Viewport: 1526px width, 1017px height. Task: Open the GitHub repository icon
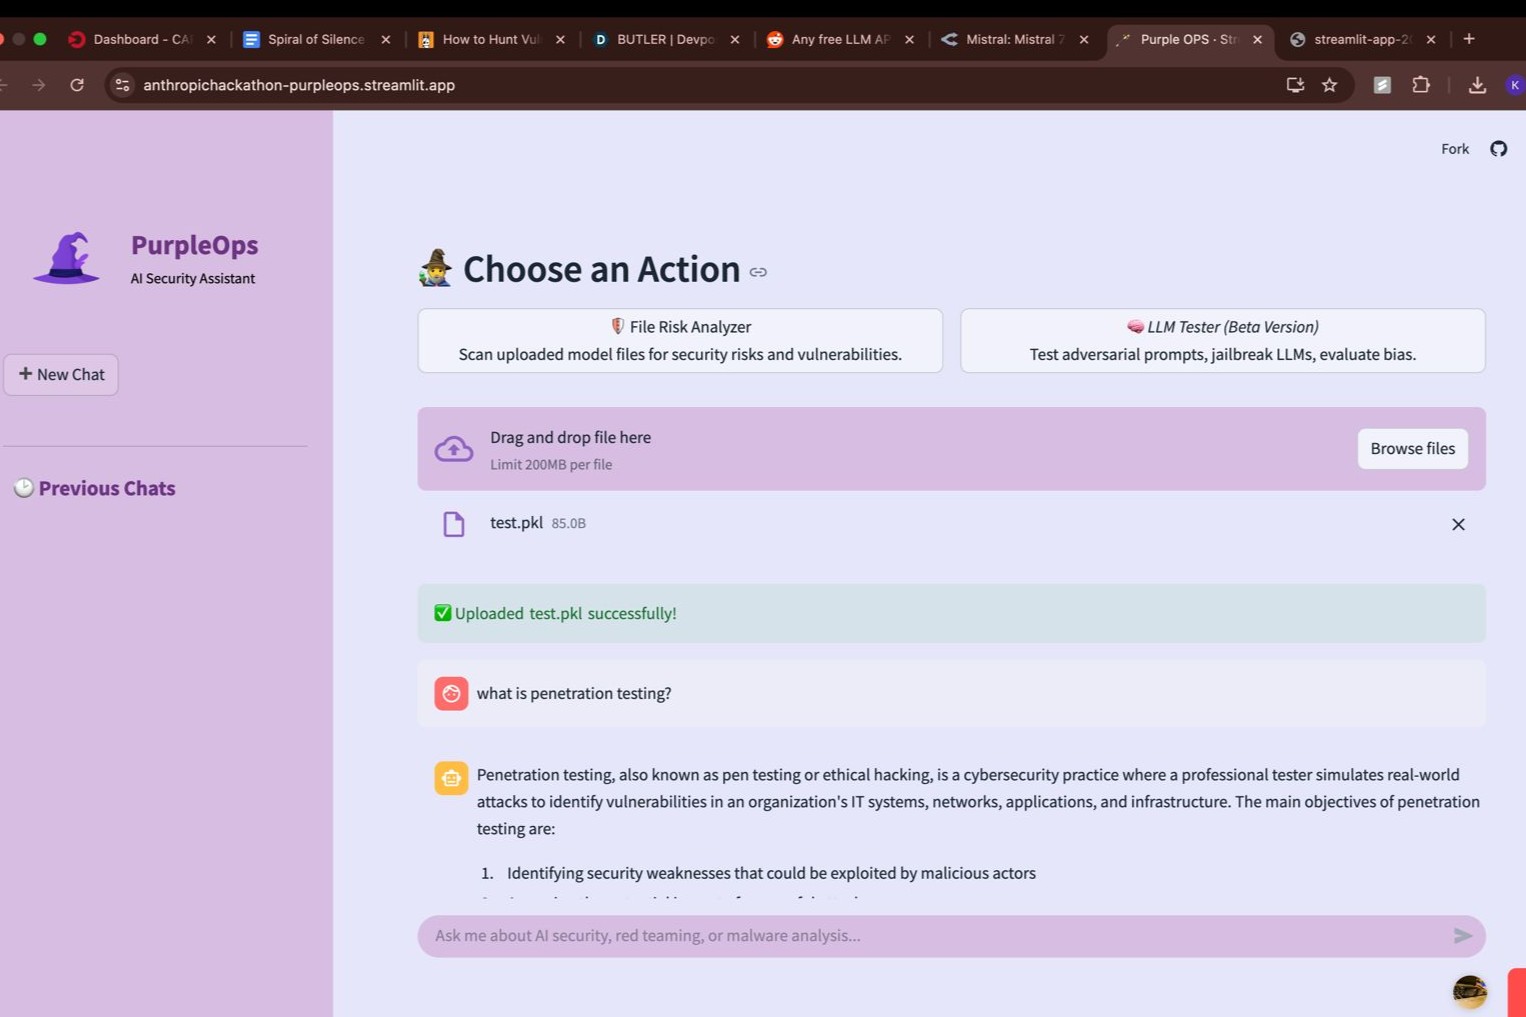[1498, 149]
